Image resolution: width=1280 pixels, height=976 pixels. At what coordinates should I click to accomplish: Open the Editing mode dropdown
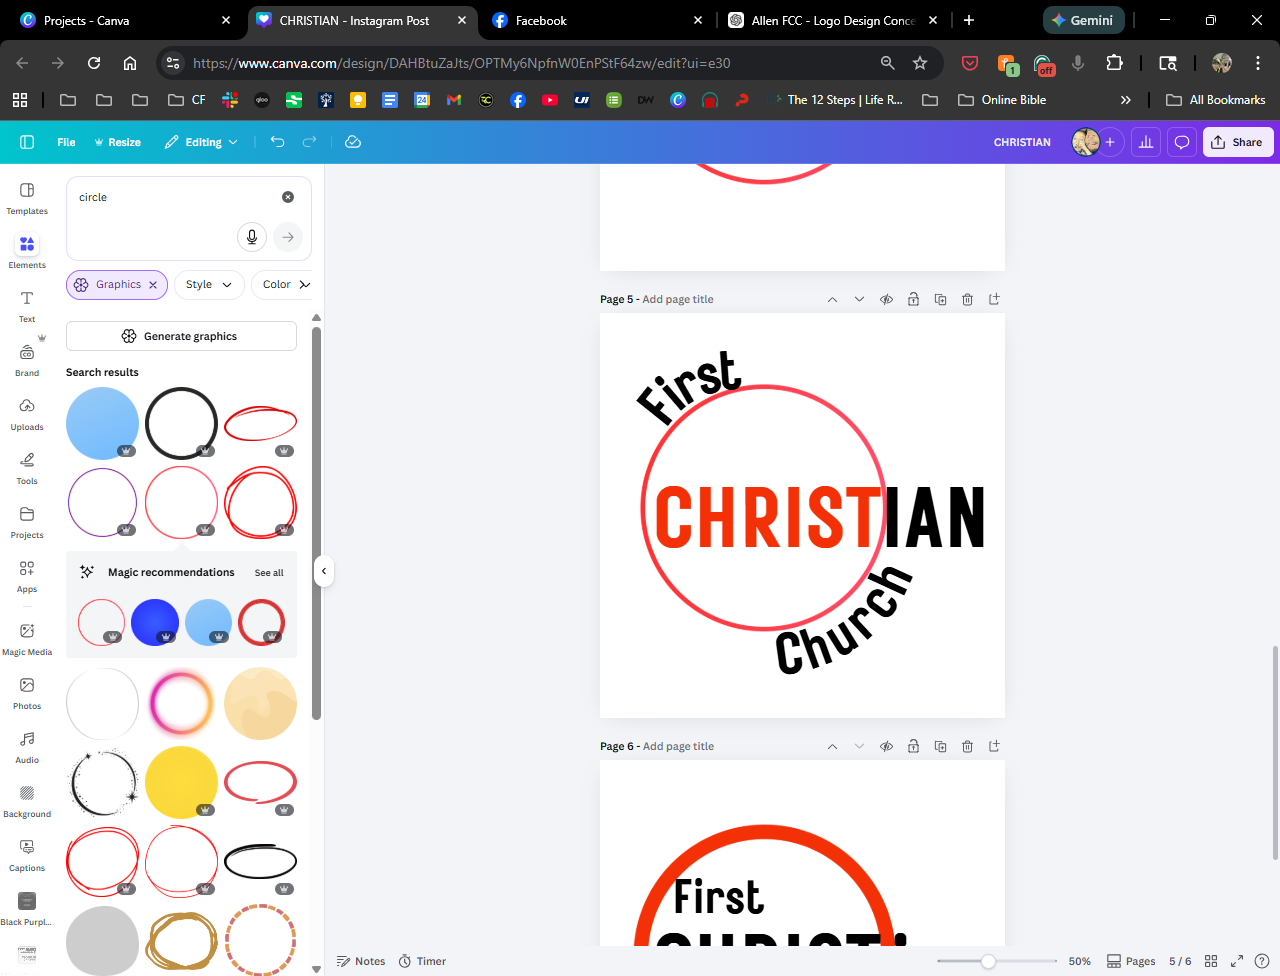tap(202, 142)
